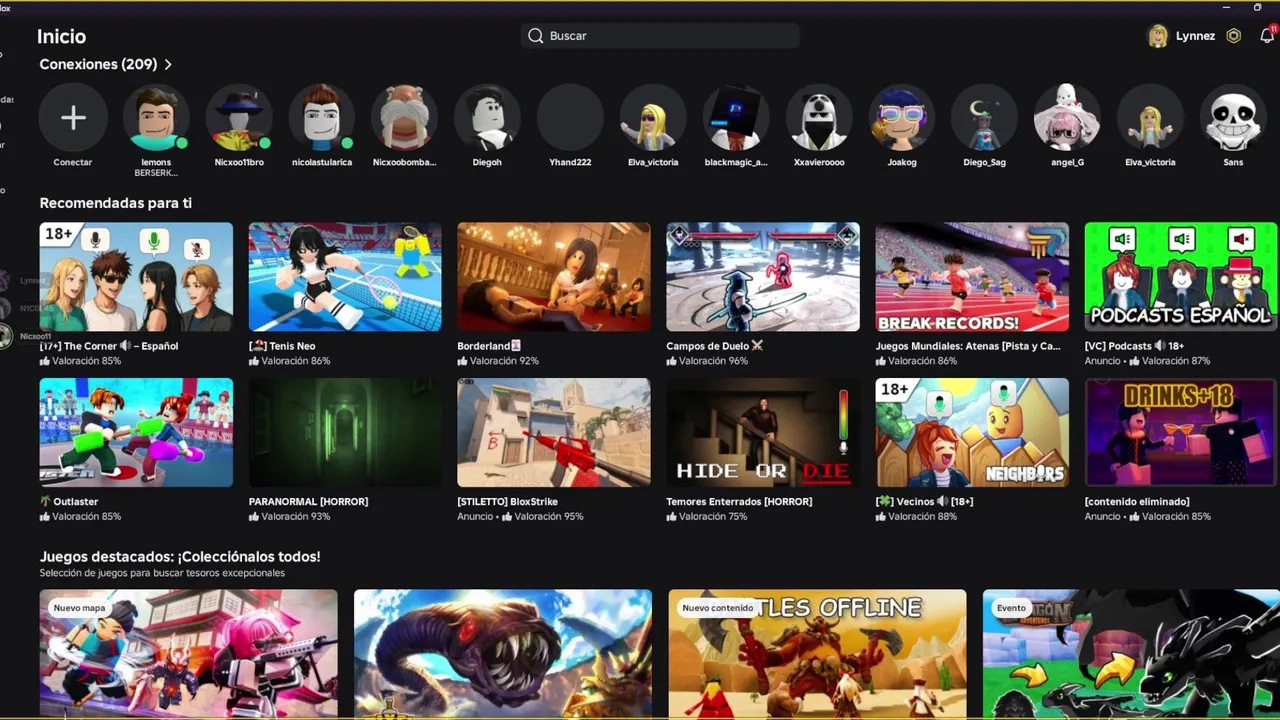Viewport: 1280px width, 720px height.
Task: Open Temores Enterrados Hide or Die thumbnail
Action: point(763,432)
